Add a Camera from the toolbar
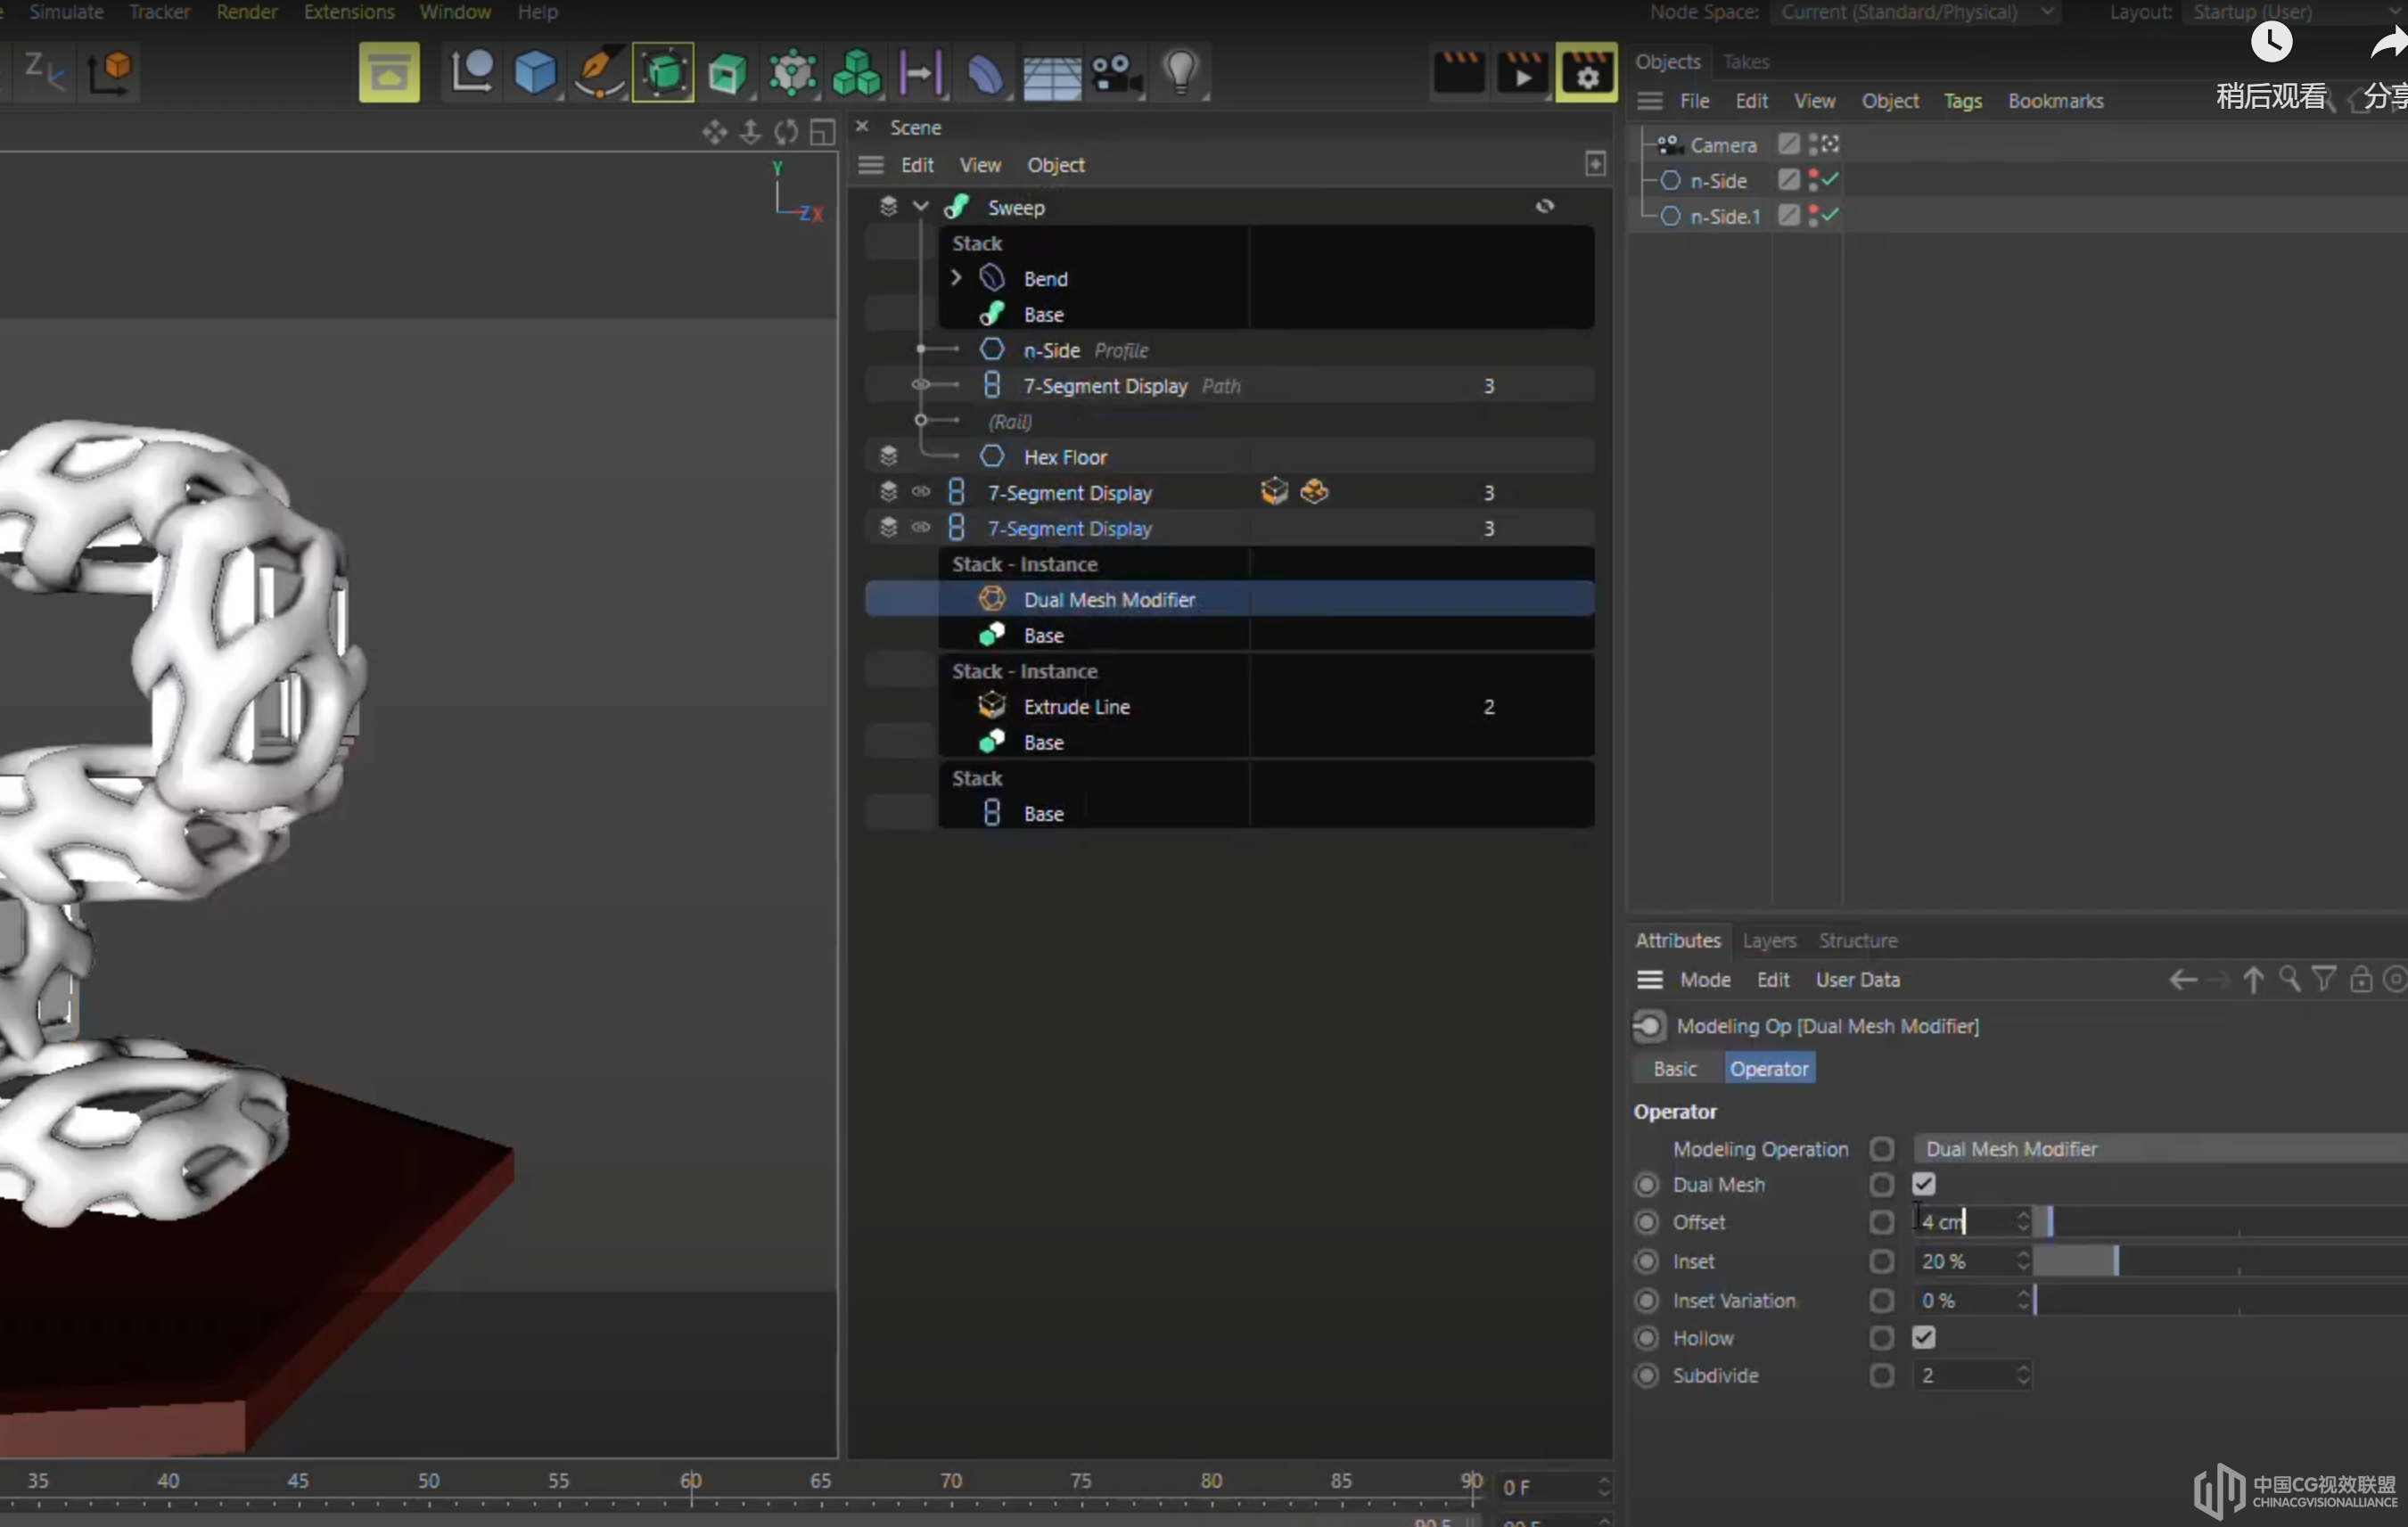Image resolution: width=2408 pixels, height=1527 pixels. [1116, 74]
